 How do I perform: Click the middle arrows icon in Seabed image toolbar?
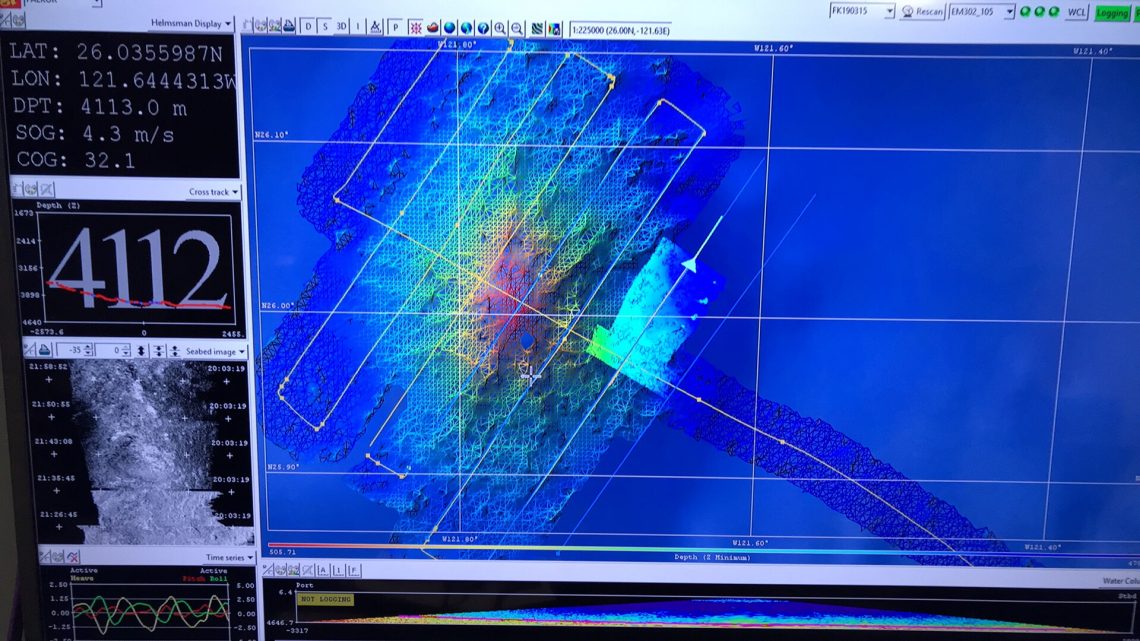pyautogui.click(x=158, y=351)
